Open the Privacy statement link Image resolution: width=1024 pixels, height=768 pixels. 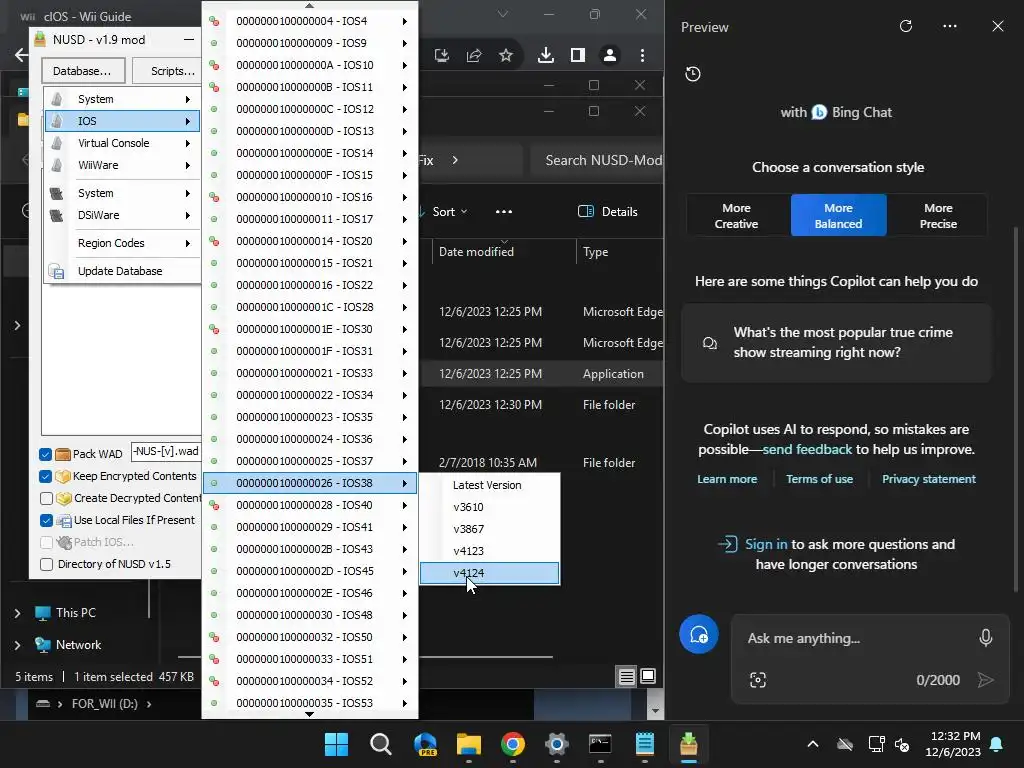(x=929, y=479)
